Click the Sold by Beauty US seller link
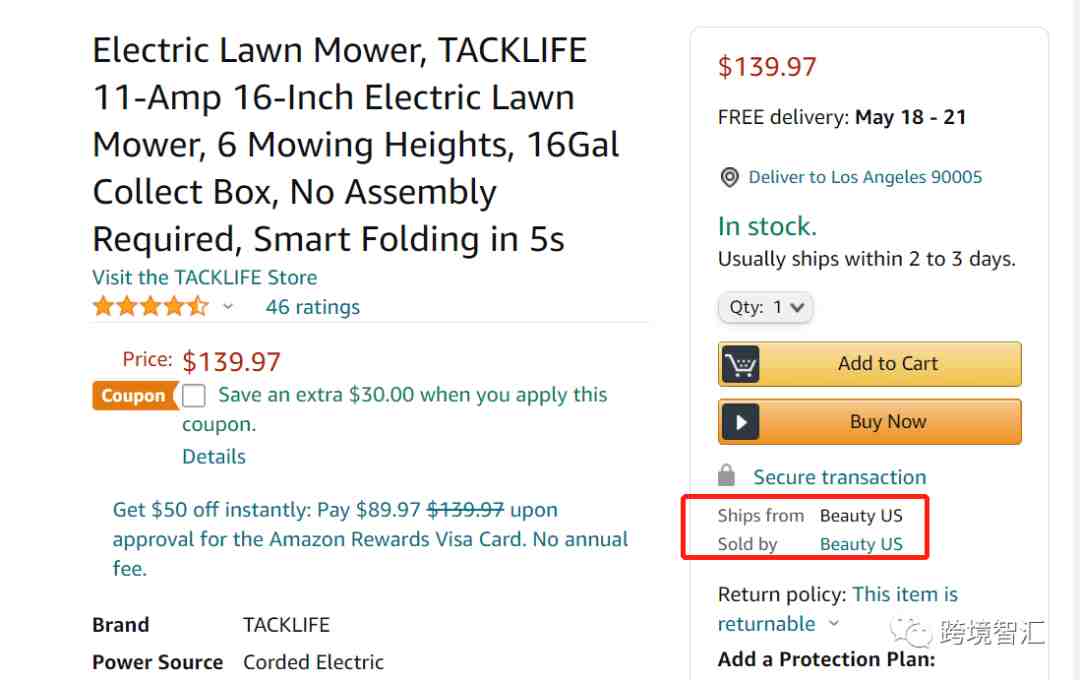Screen dimensions: 1080x680 pos(861,544)
